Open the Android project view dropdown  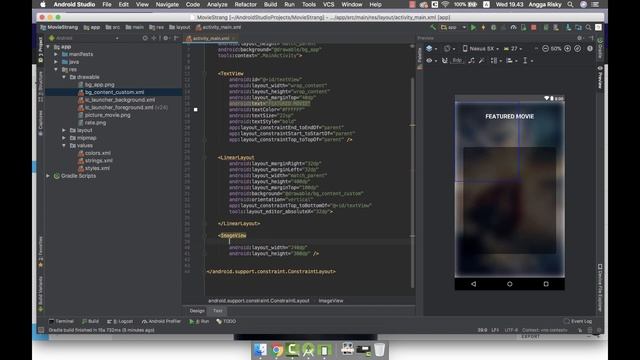pyautogui.click(x=84, y=38)
